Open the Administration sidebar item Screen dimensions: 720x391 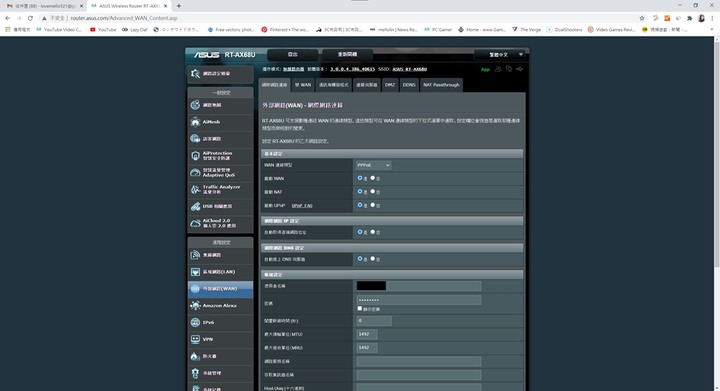220,373
